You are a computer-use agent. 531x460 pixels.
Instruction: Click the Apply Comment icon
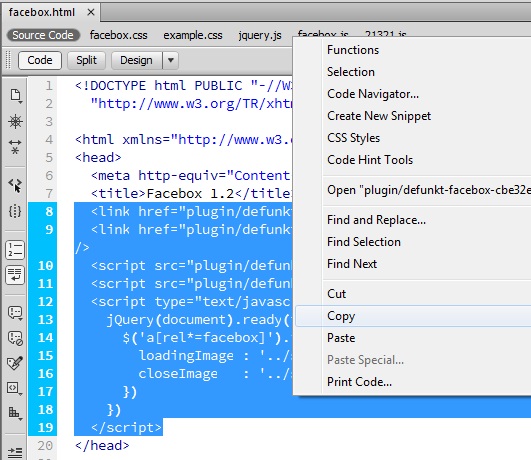tap(15, 313)
